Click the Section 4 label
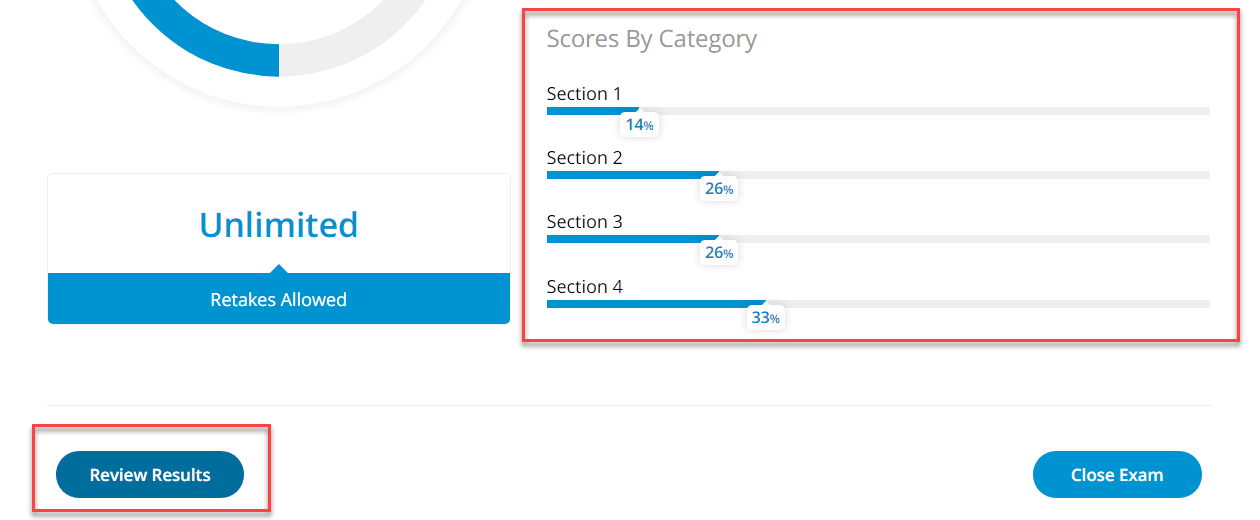Screen dimensions: 1260x520 coord(584,287)
